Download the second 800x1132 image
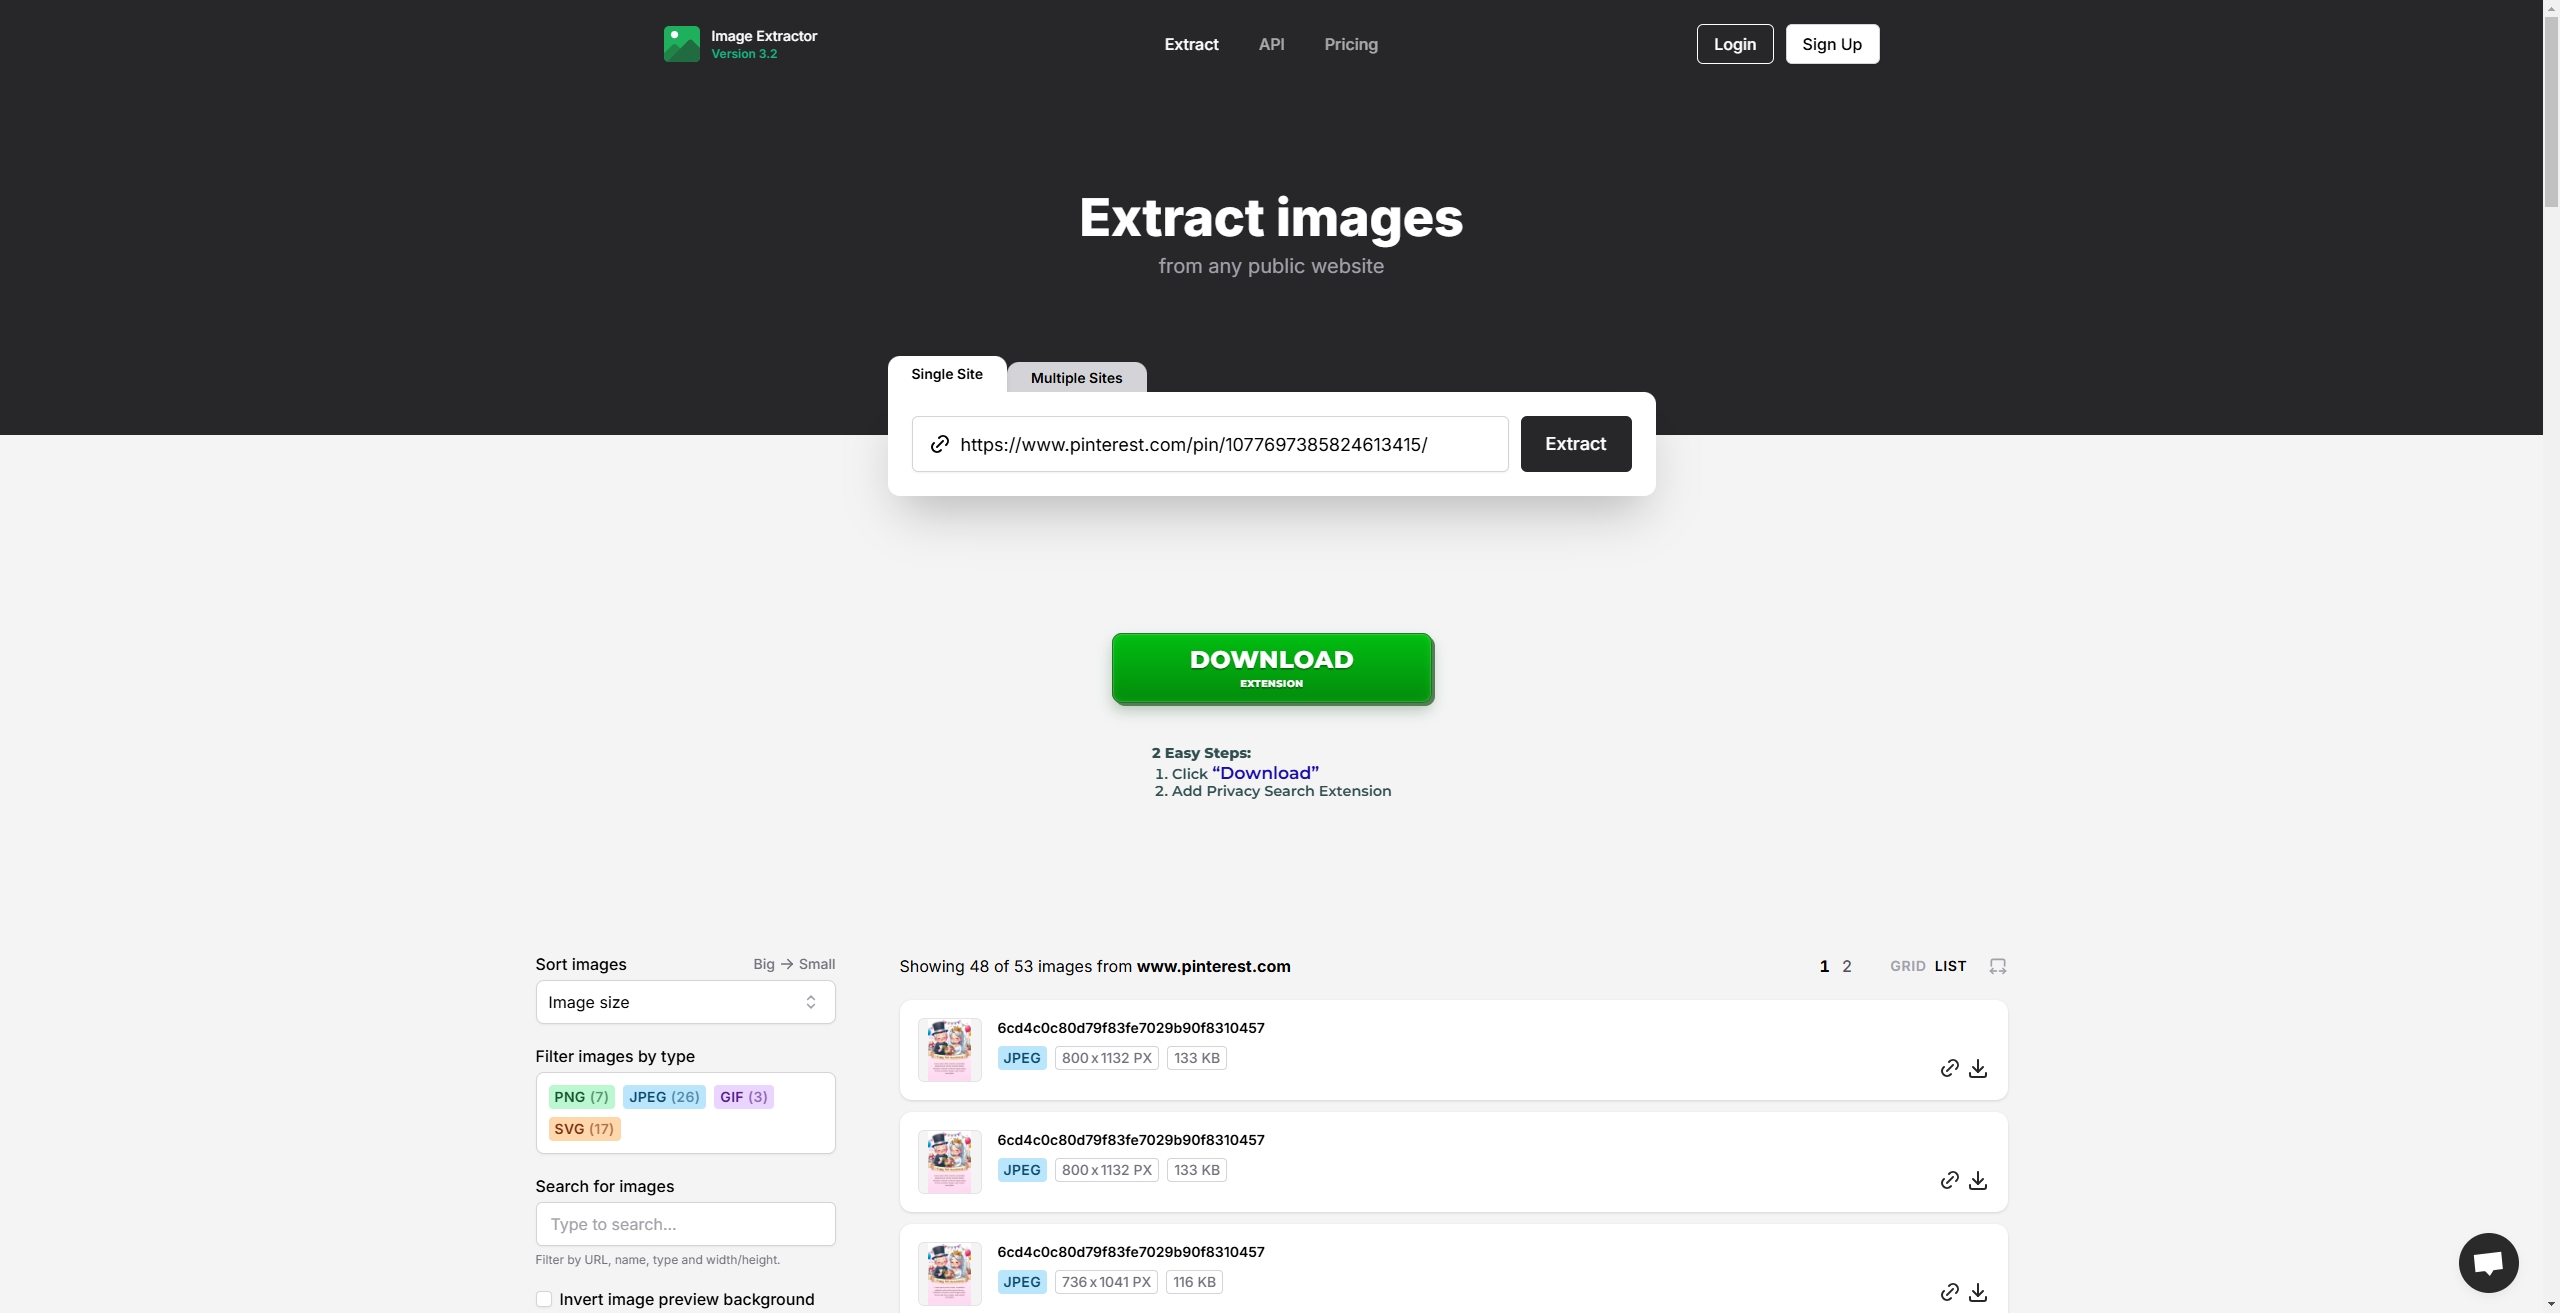Image resolution: width=2560 pixels, height=1313 pixels. pyautogui.click(x=1977, y=1180)
